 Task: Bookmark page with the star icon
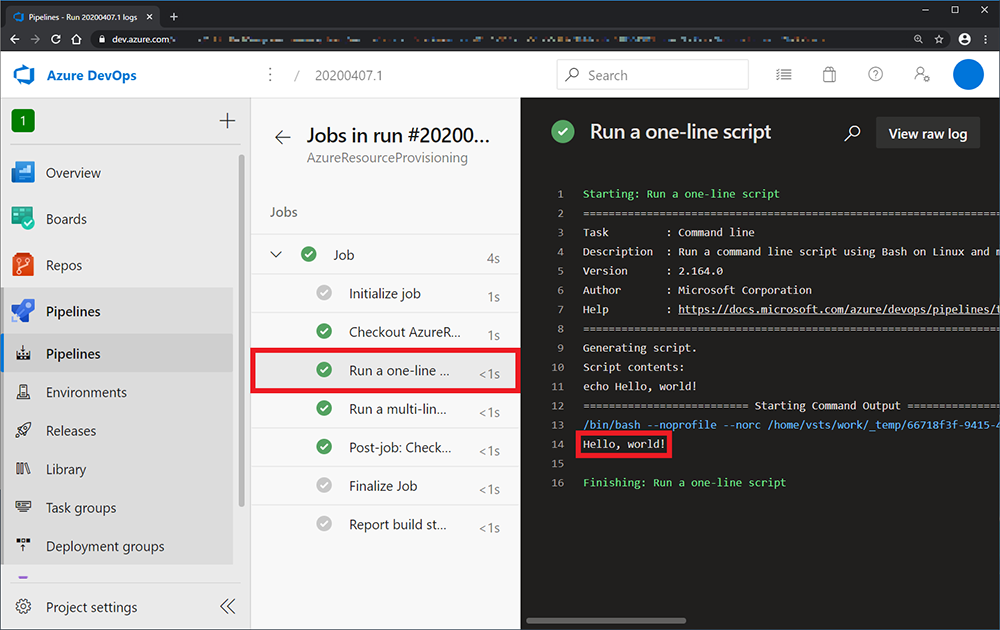click(939, 39)
